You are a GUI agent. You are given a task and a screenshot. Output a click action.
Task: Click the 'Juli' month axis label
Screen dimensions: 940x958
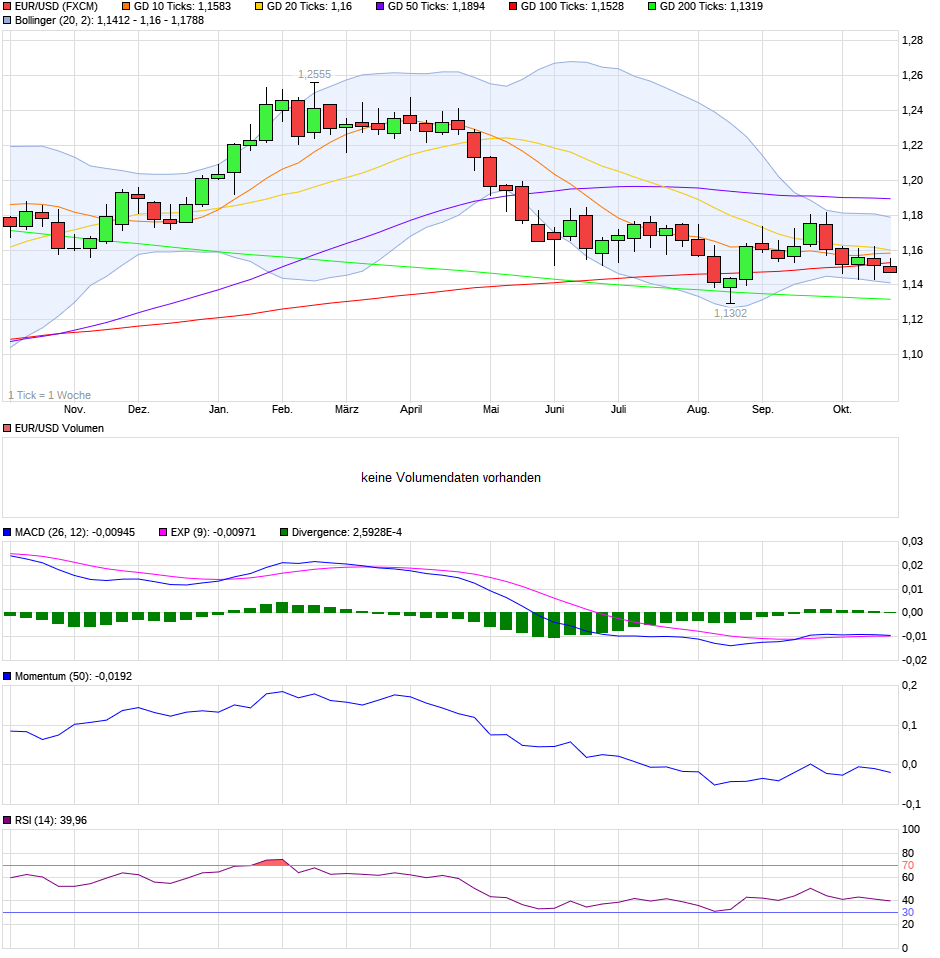click(619, 410)
